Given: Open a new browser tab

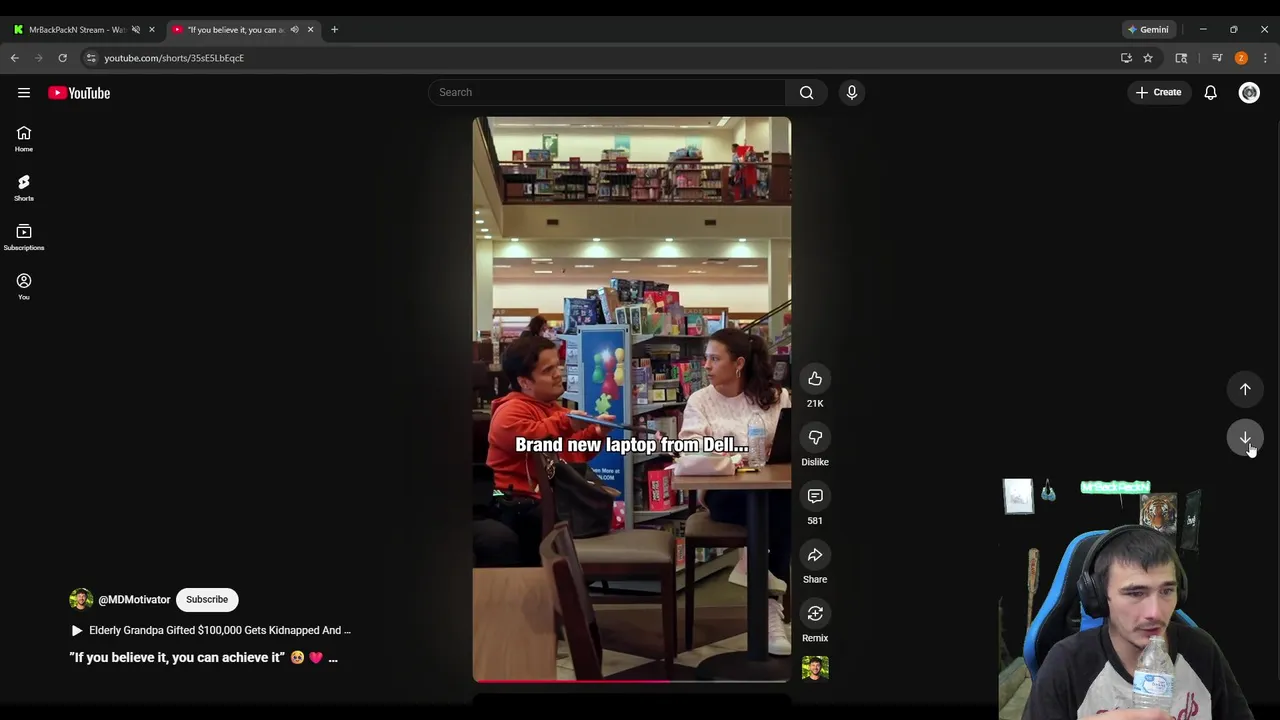Looking at the screenshot, I should click(x=334, y=30).
